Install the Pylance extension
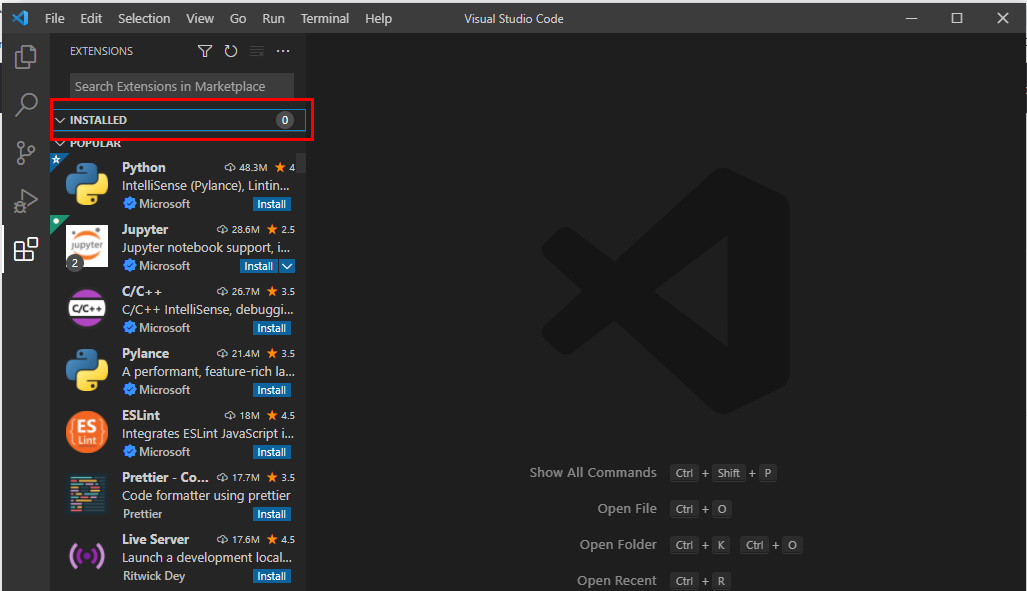The width and height of the screenshot is (1027, 591). pyautogui.click(x=272, y=391)
